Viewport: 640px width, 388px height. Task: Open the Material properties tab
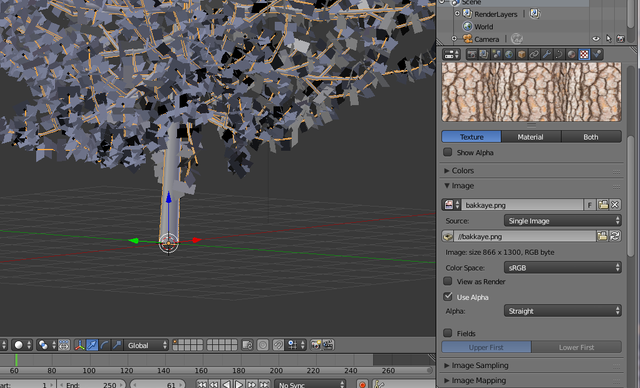point(571,54)
